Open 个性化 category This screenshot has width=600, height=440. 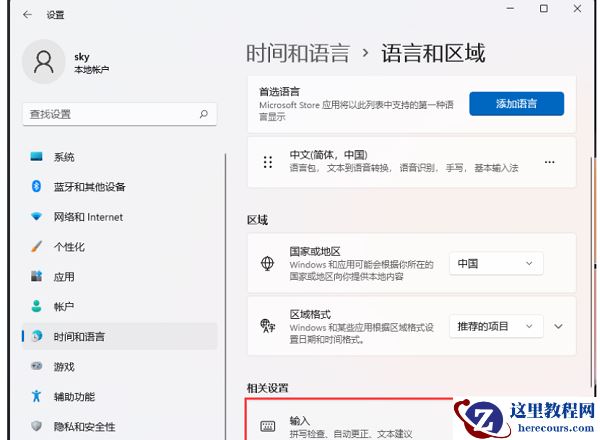pos(119,247)
